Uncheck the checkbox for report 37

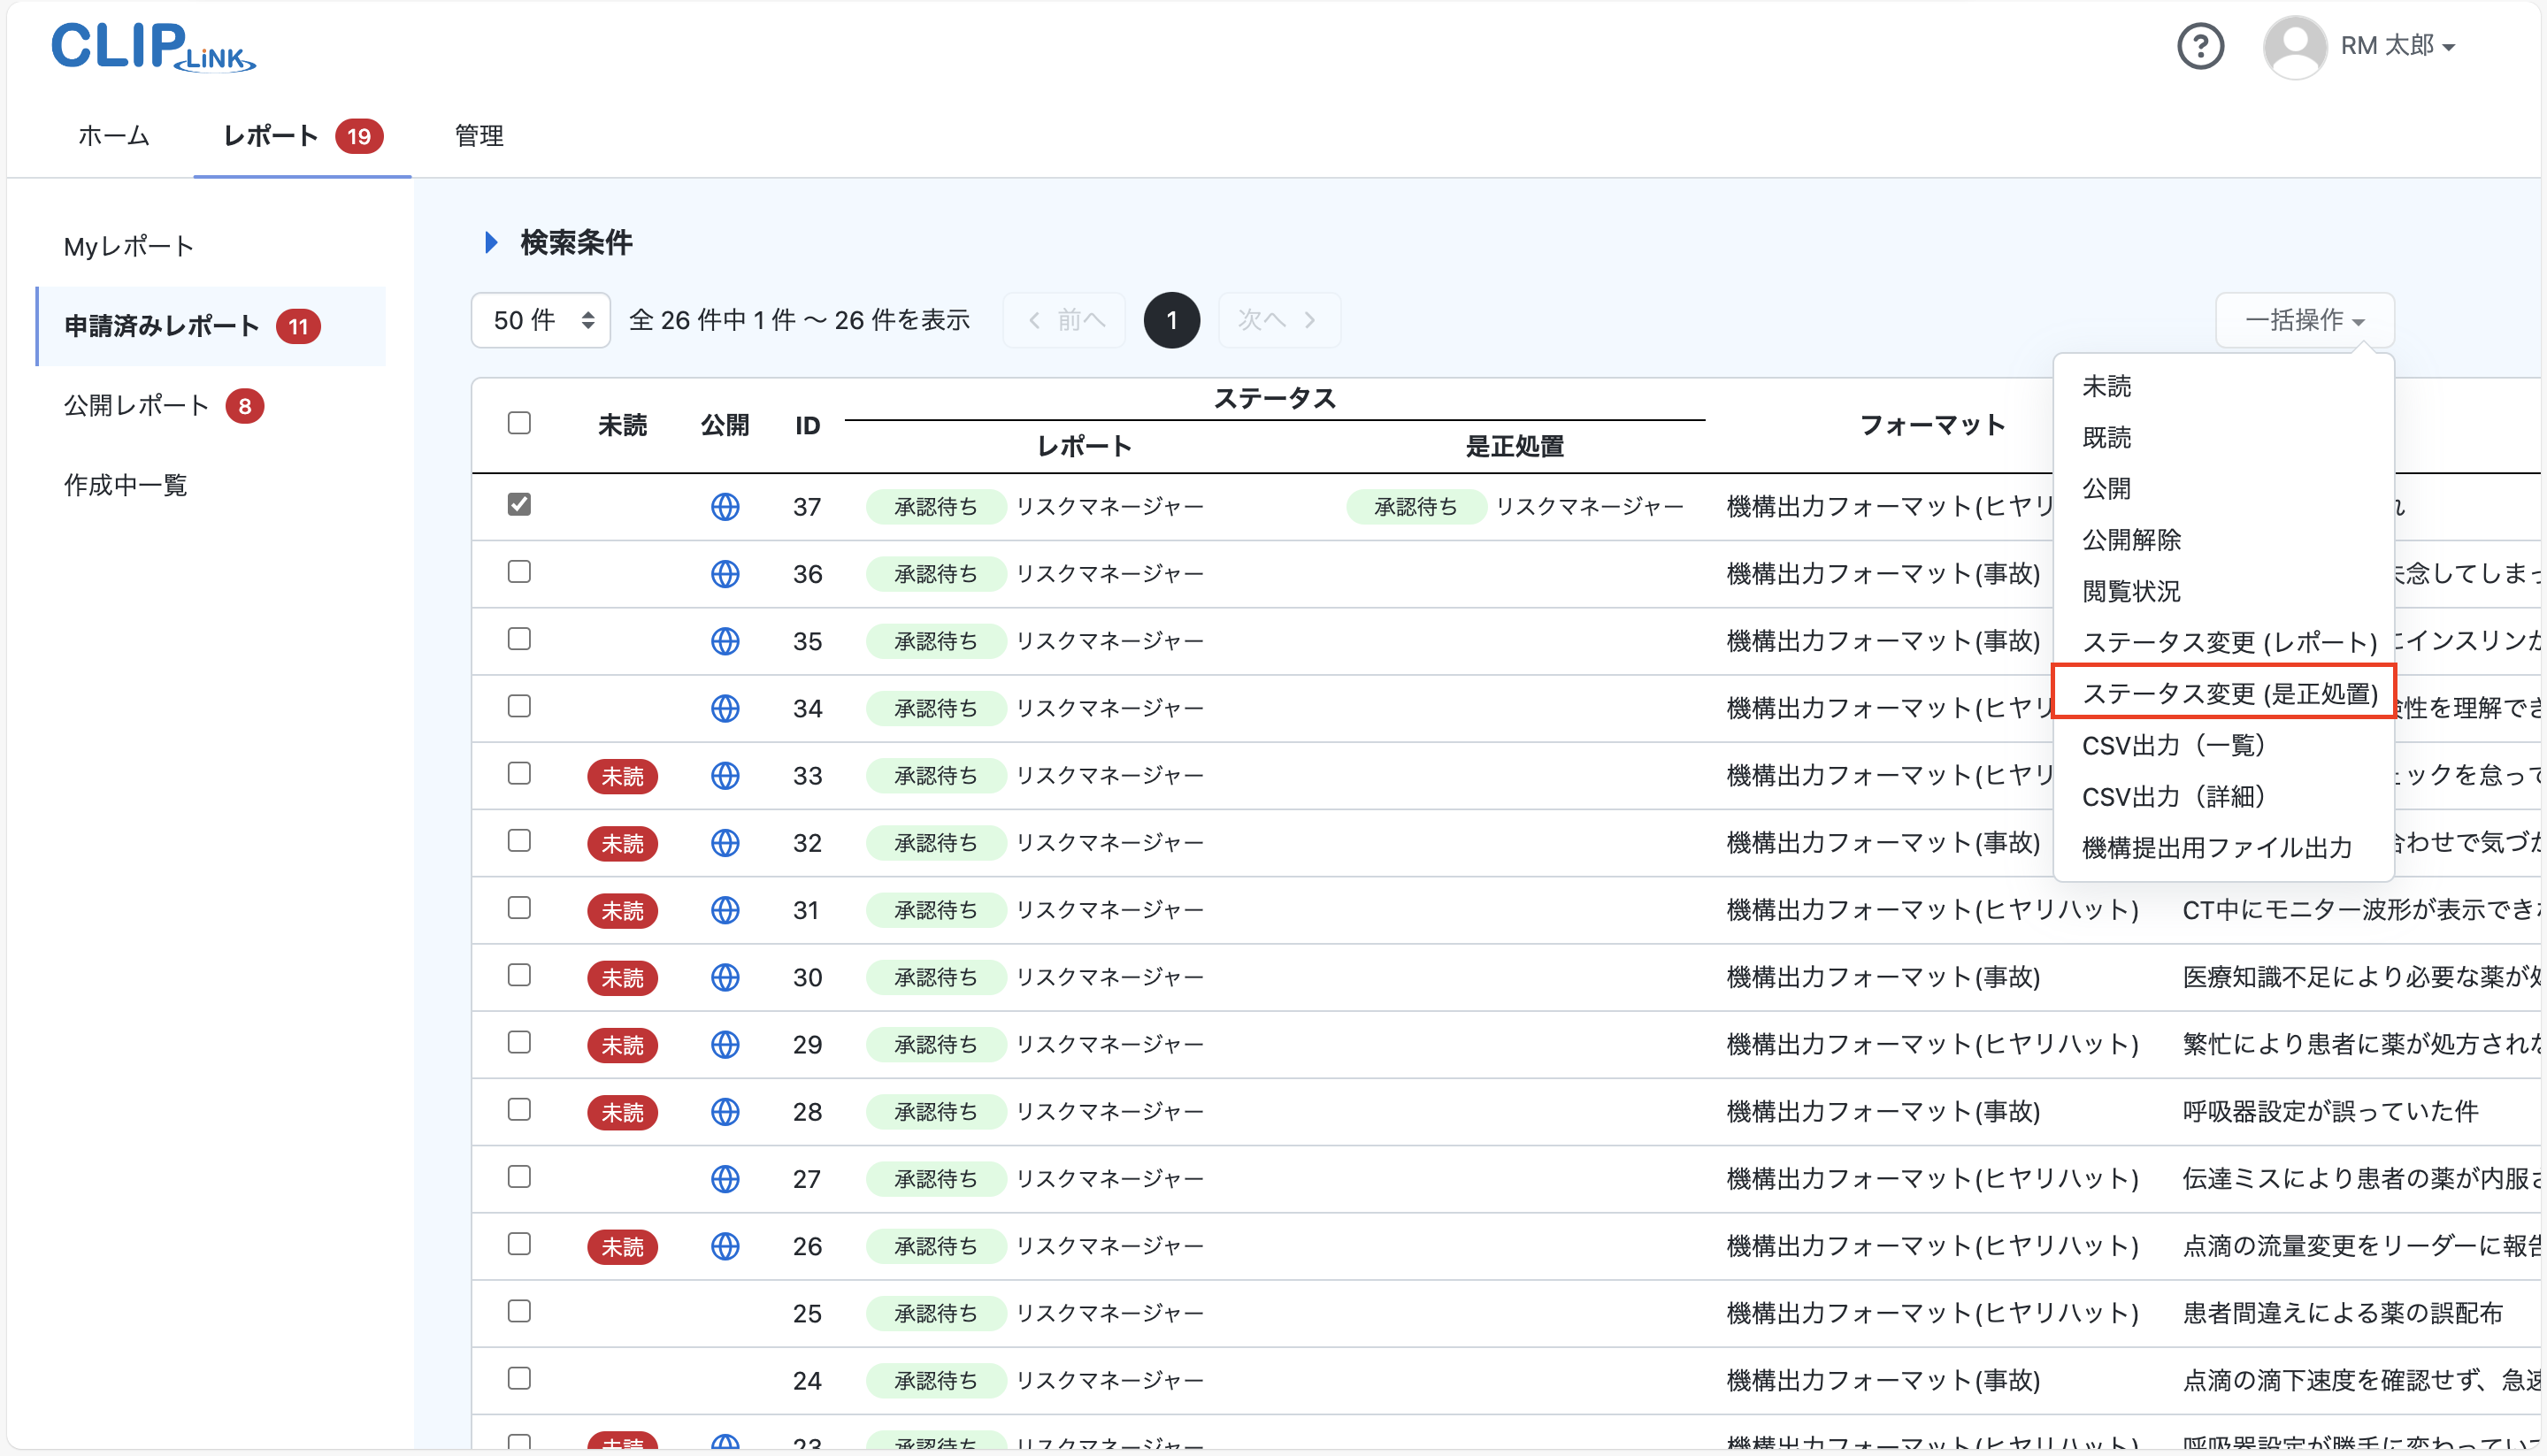tap(519, 505)
